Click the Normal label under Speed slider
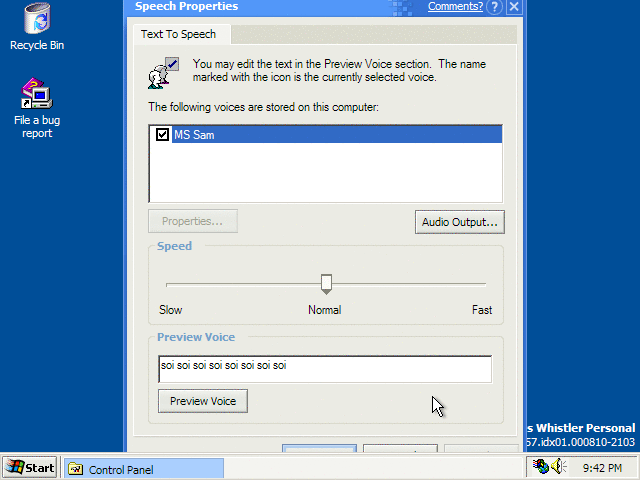This screenshot has height=480, width=640. [324, 310]
